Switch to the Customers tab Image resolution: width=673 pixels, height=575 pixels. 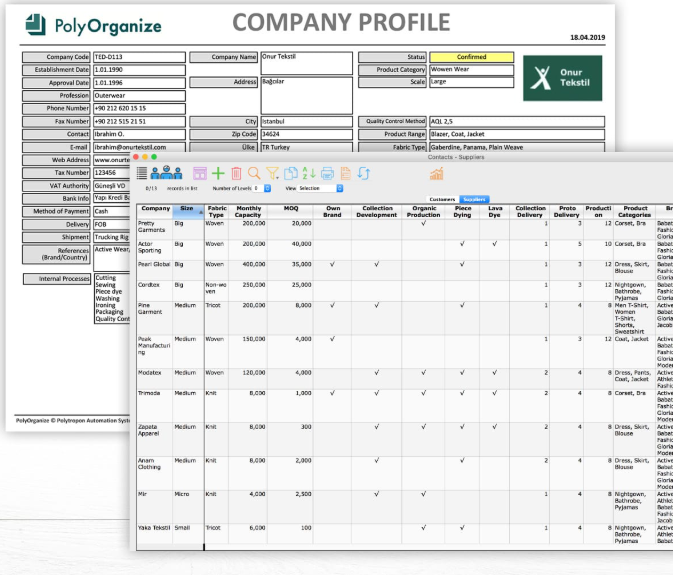(442, 199)
